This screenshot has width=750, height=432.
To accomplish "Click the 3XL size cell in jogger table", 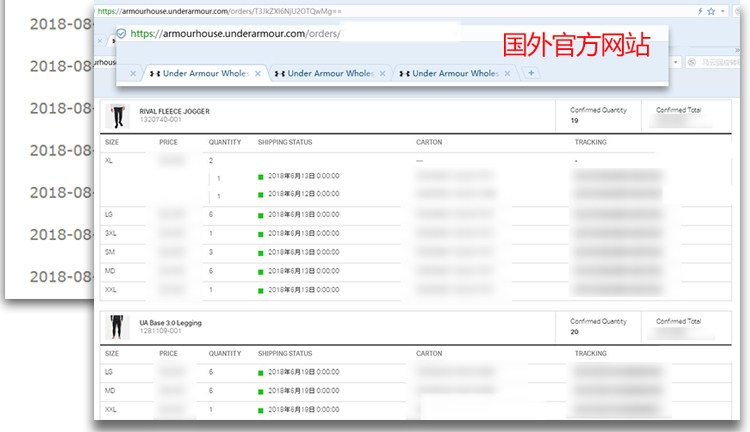I will pos(110,233).
